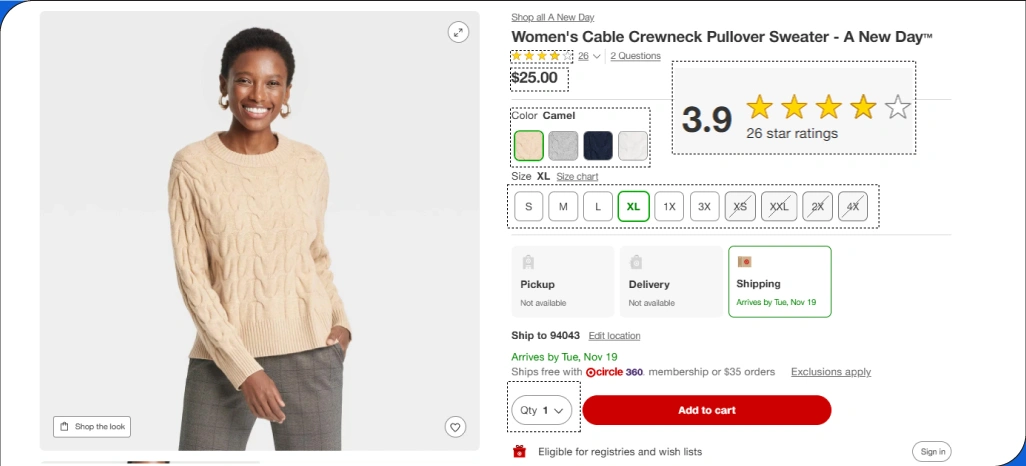
Task: Click the heart favorite icon
Action: pyautogui.click(x=455, y=427)
